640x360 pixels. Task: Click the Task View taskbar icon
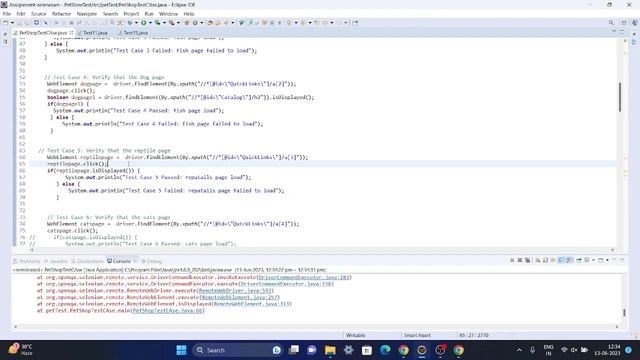[293, 350]
